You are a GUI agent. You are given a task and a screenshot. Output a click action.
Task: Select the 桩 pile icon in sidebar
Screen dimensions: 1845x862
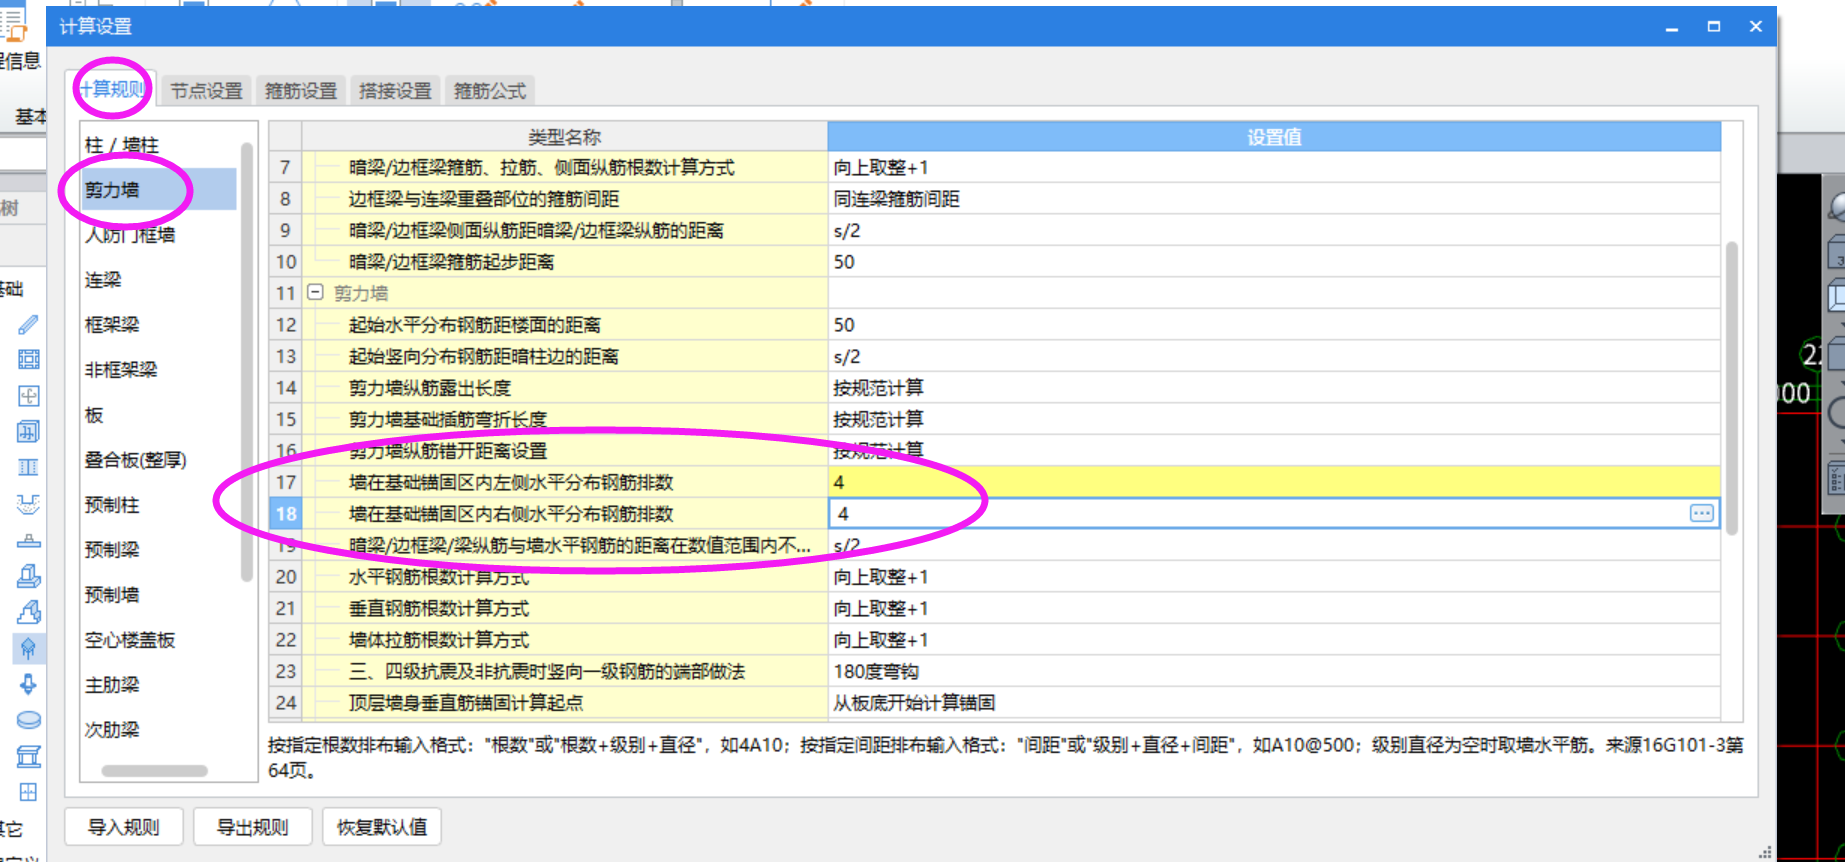pyautogui.click(x=28, y=684)
